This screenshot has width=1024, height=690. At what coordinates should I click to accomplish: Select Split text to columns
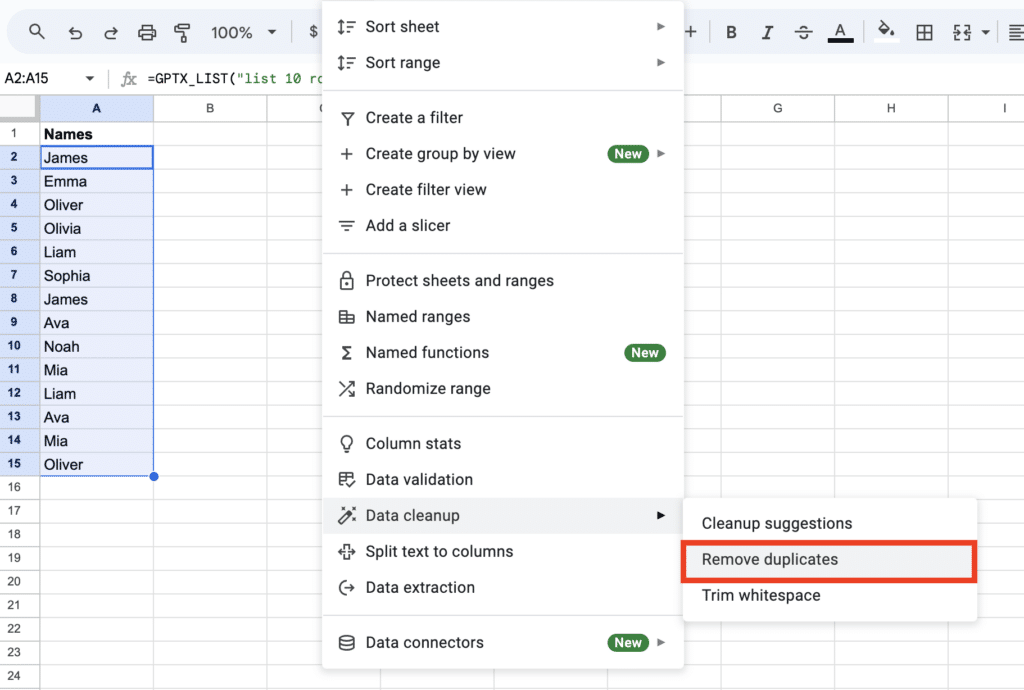click(x=439, y=552)
